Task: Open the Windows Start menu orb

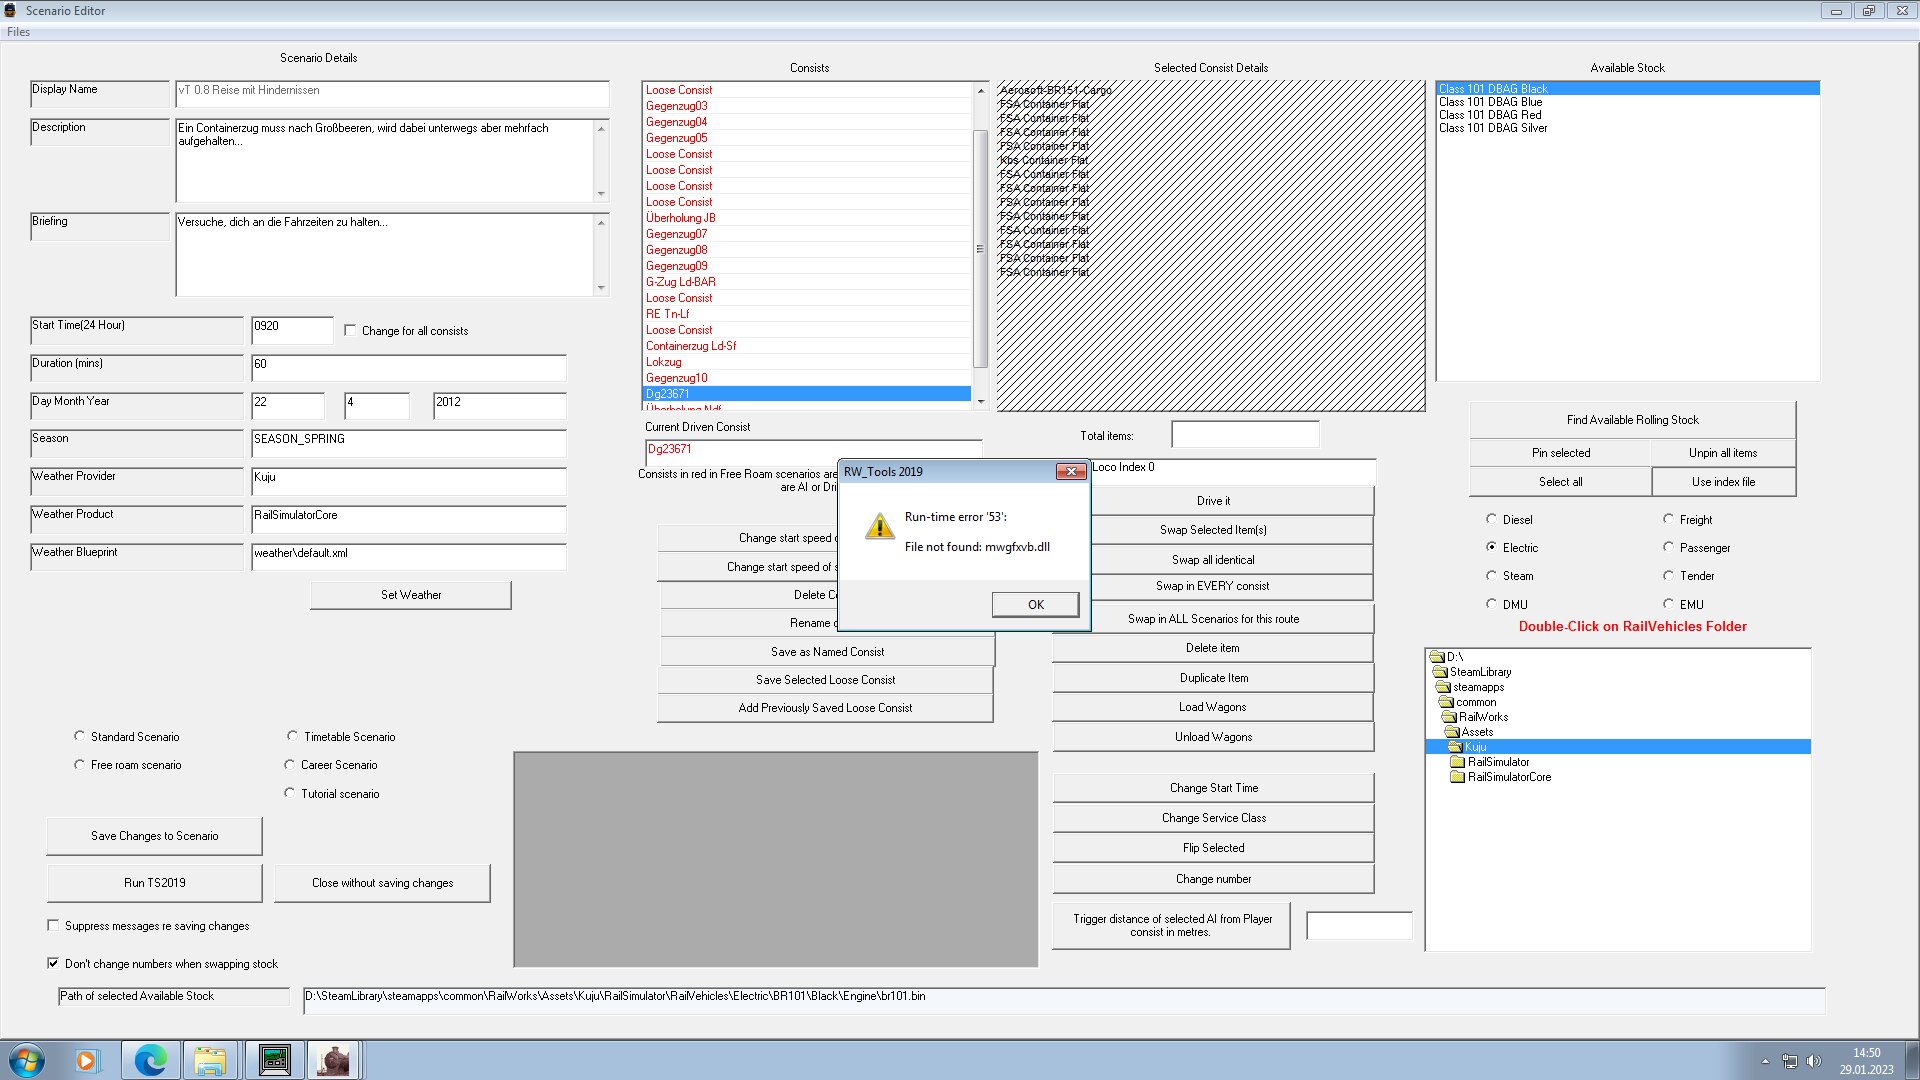Action: tap(27, 1060)
